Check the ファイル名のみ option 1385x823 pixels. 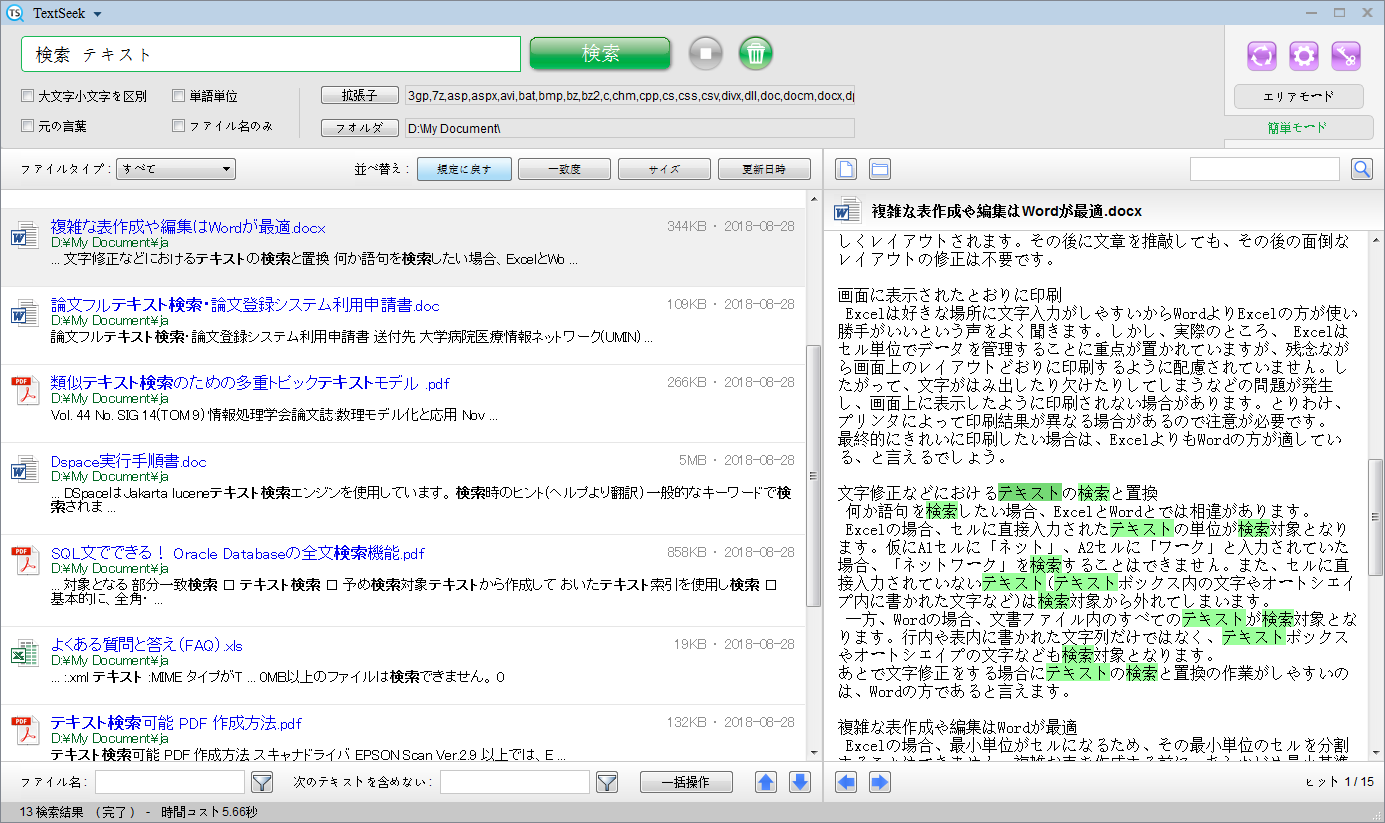179,127
